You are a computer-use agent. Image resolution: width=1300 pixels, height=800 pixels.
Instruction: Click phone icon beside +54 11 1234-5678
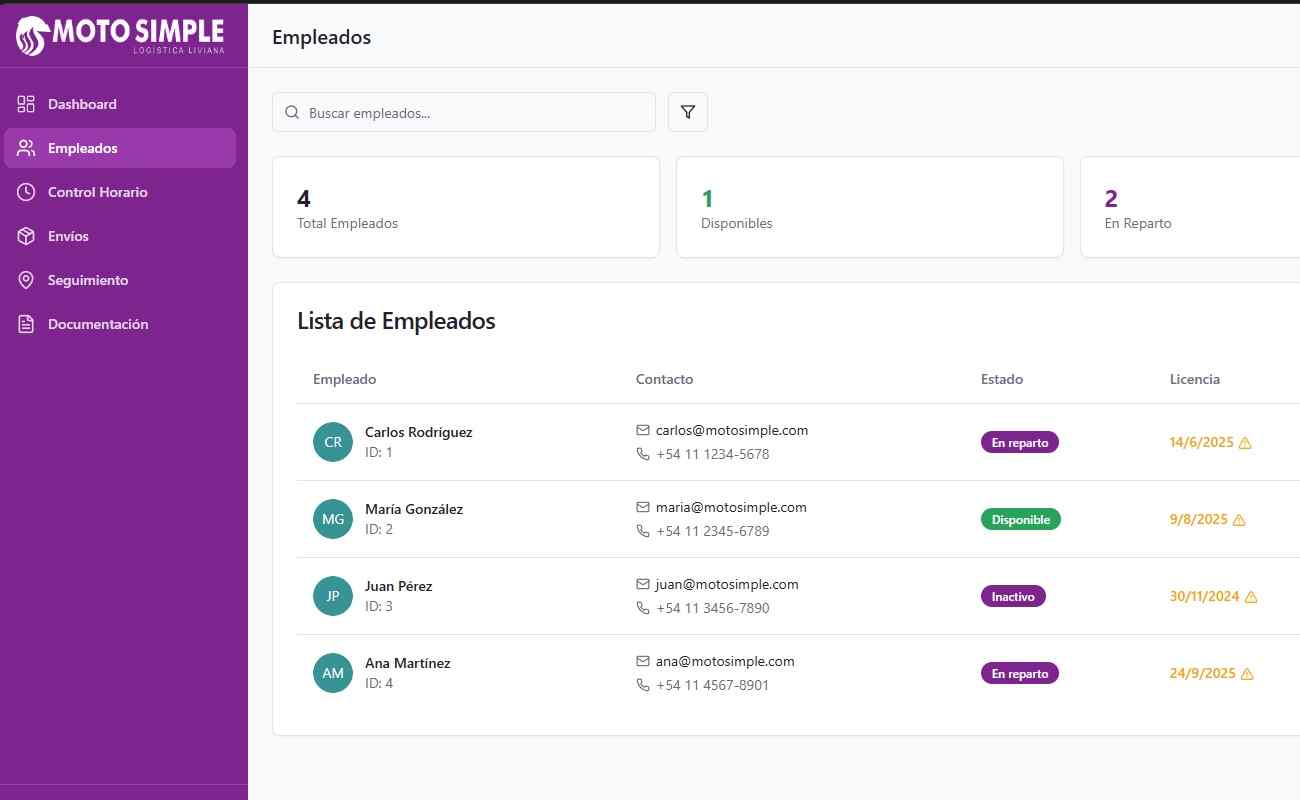[x=643, y=454]
